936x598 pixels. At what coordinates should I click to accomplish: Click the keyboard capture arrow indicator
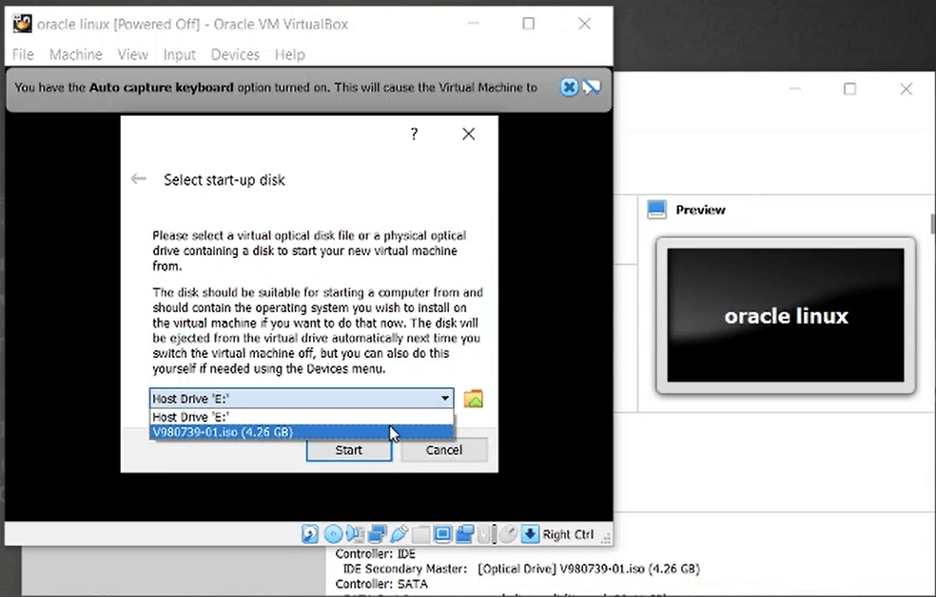point(530,535)
